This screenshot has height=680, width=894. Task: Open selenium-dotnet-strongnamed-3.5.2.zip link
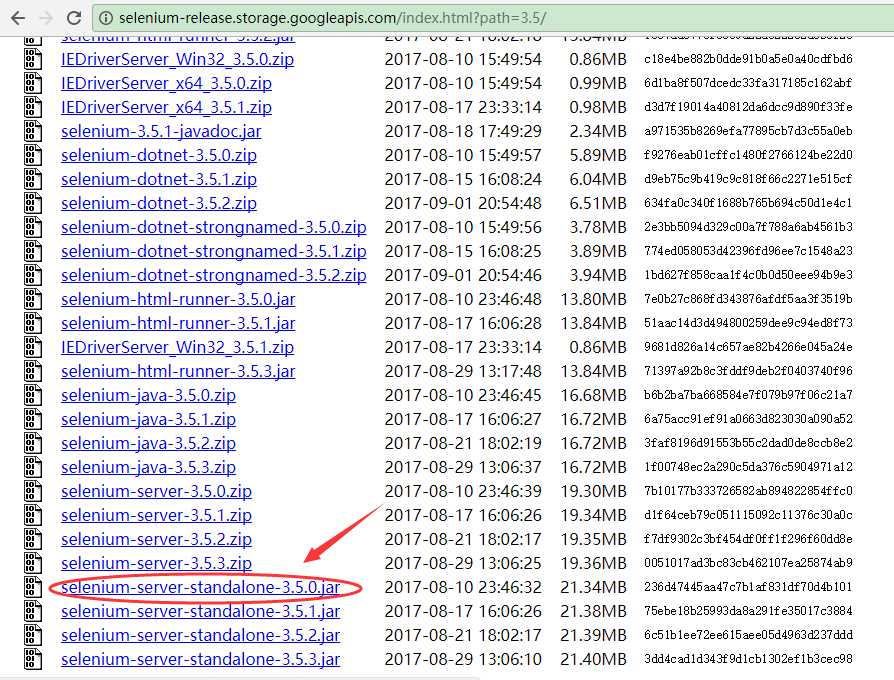[214, 275]
